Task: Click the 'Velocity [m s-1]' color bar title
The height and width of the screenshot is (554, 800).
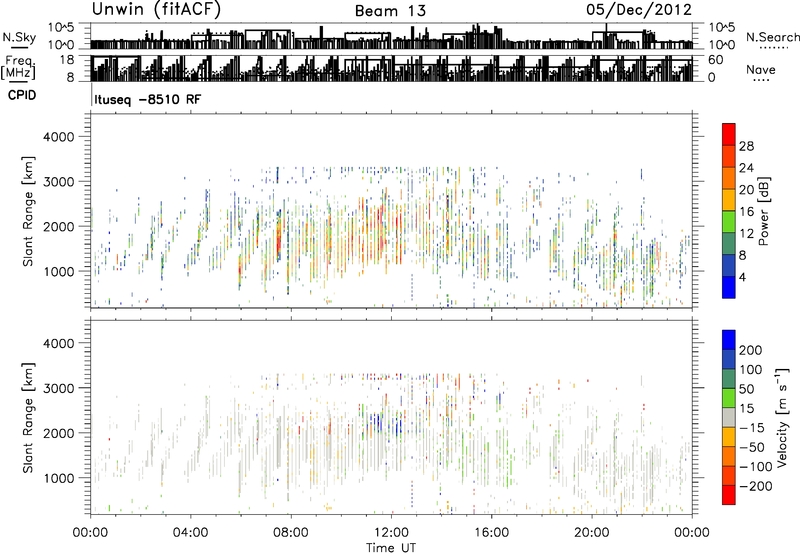Action: (782, 417)
